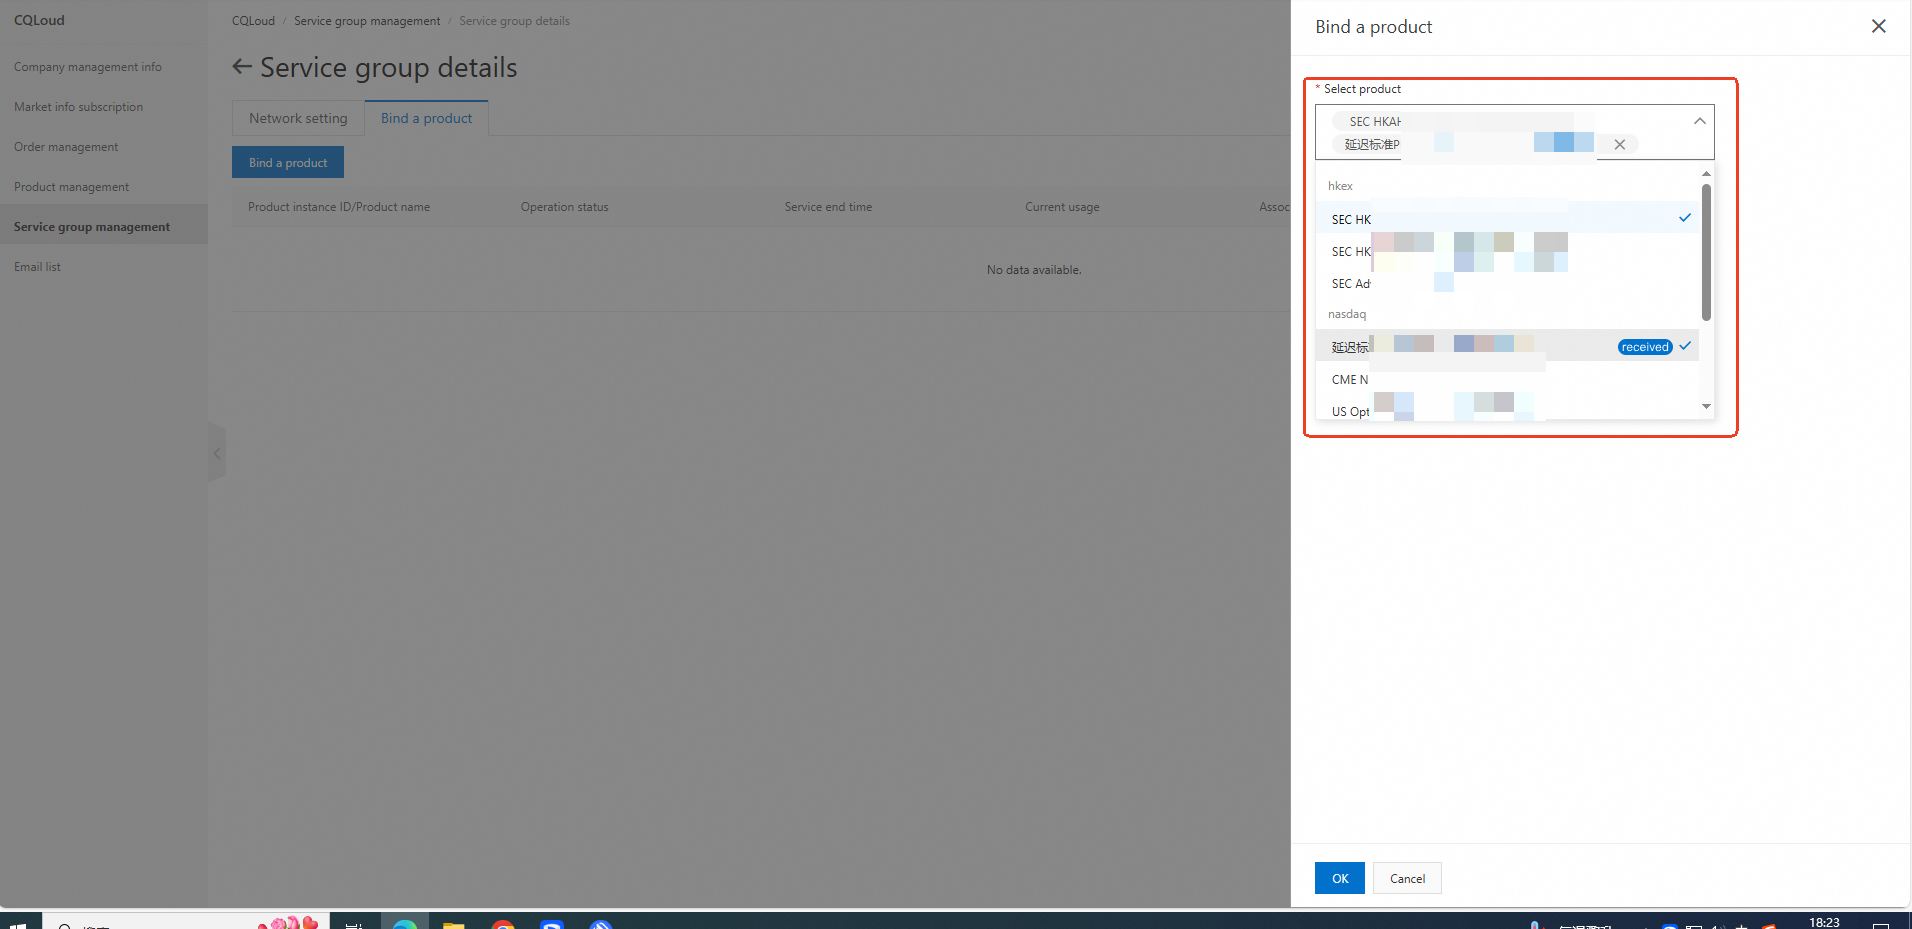Screen dimensions: 1912x929
Task: Deselect the 延迟标 option marked received
Action: (x=1506, y=346)
